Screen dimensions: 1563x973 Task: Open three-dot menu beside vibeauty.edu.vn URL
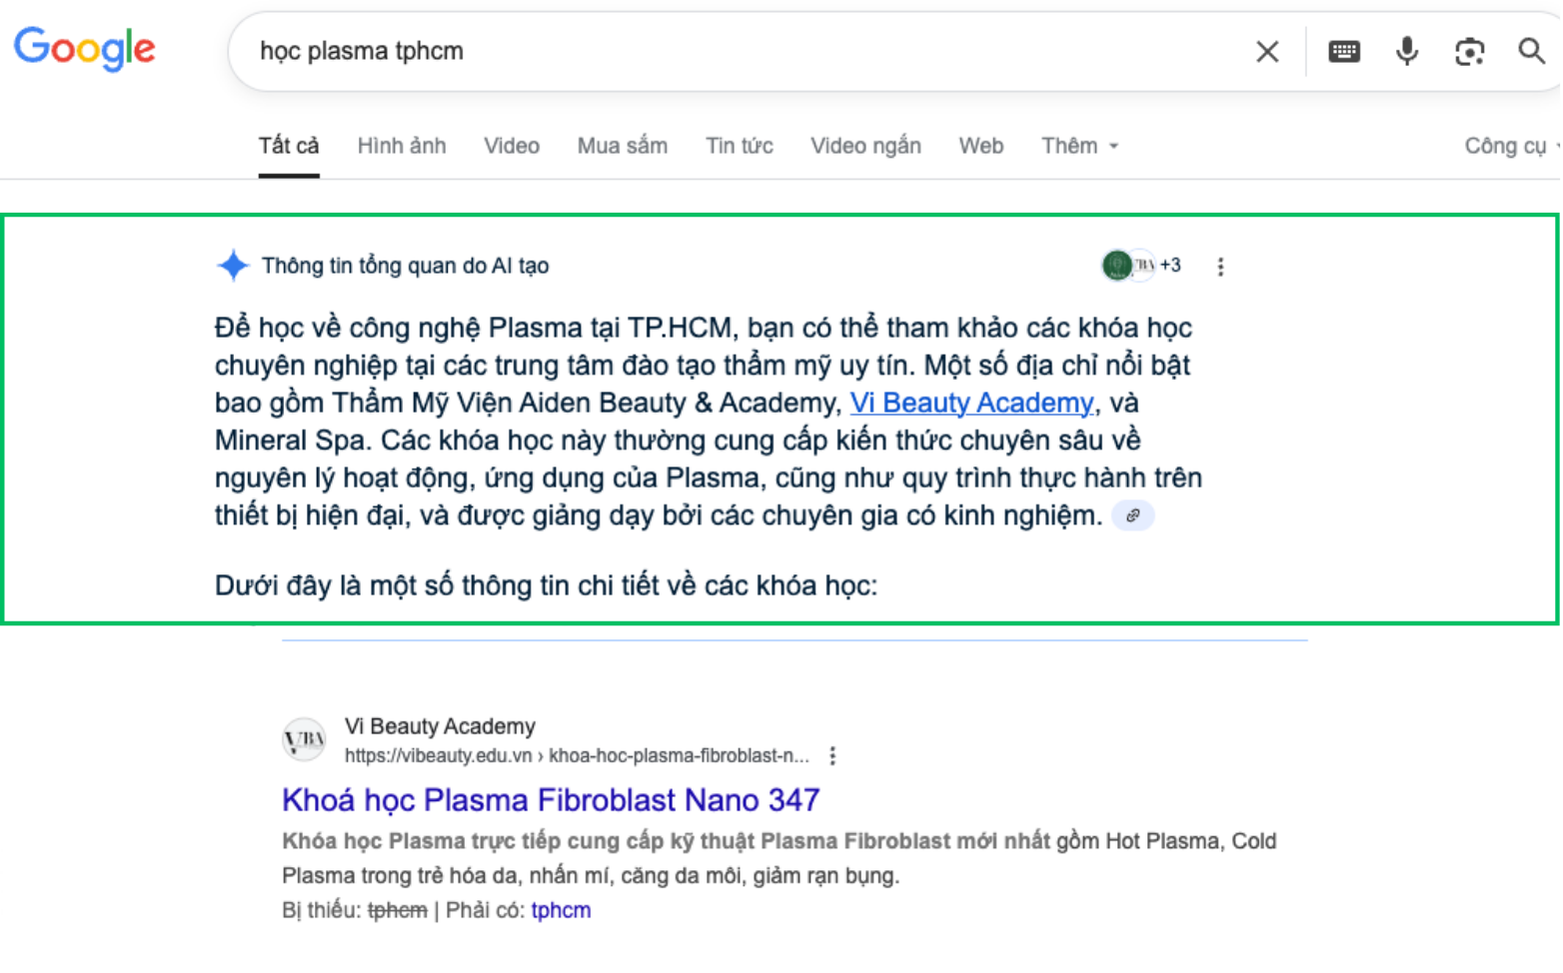832,756
